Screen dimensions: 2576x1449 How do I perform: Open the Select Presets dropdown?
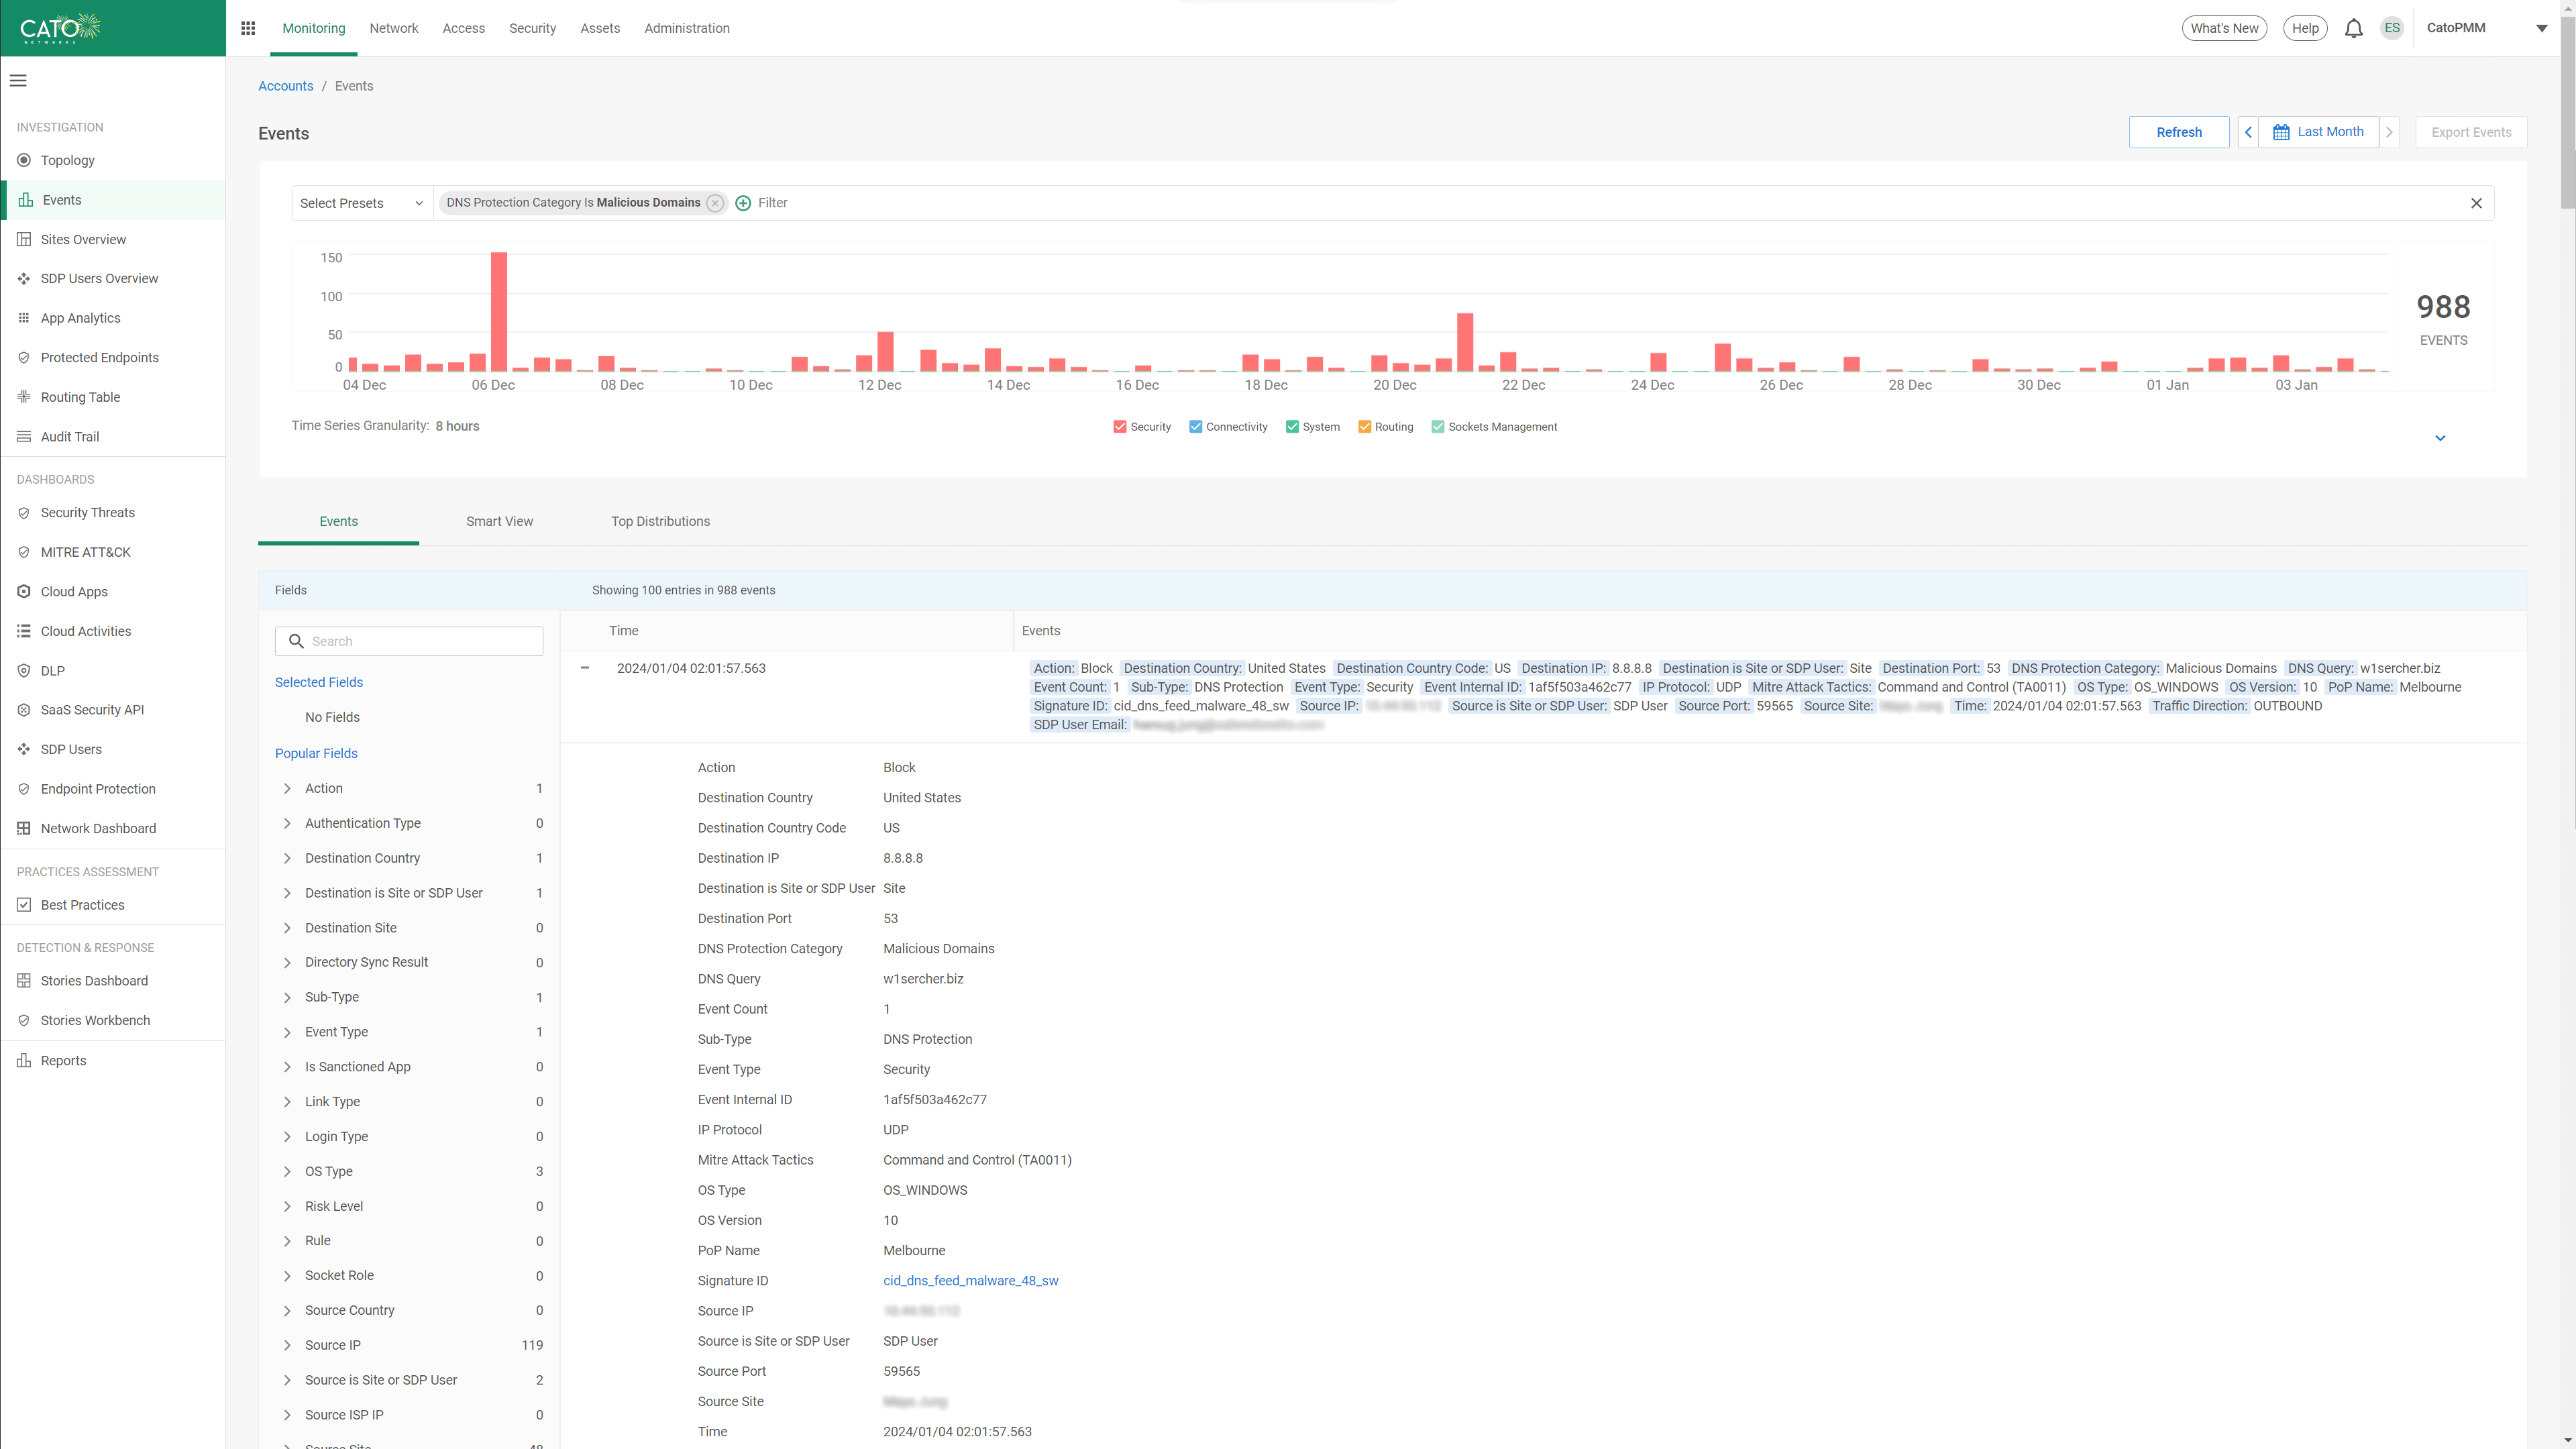361,203
